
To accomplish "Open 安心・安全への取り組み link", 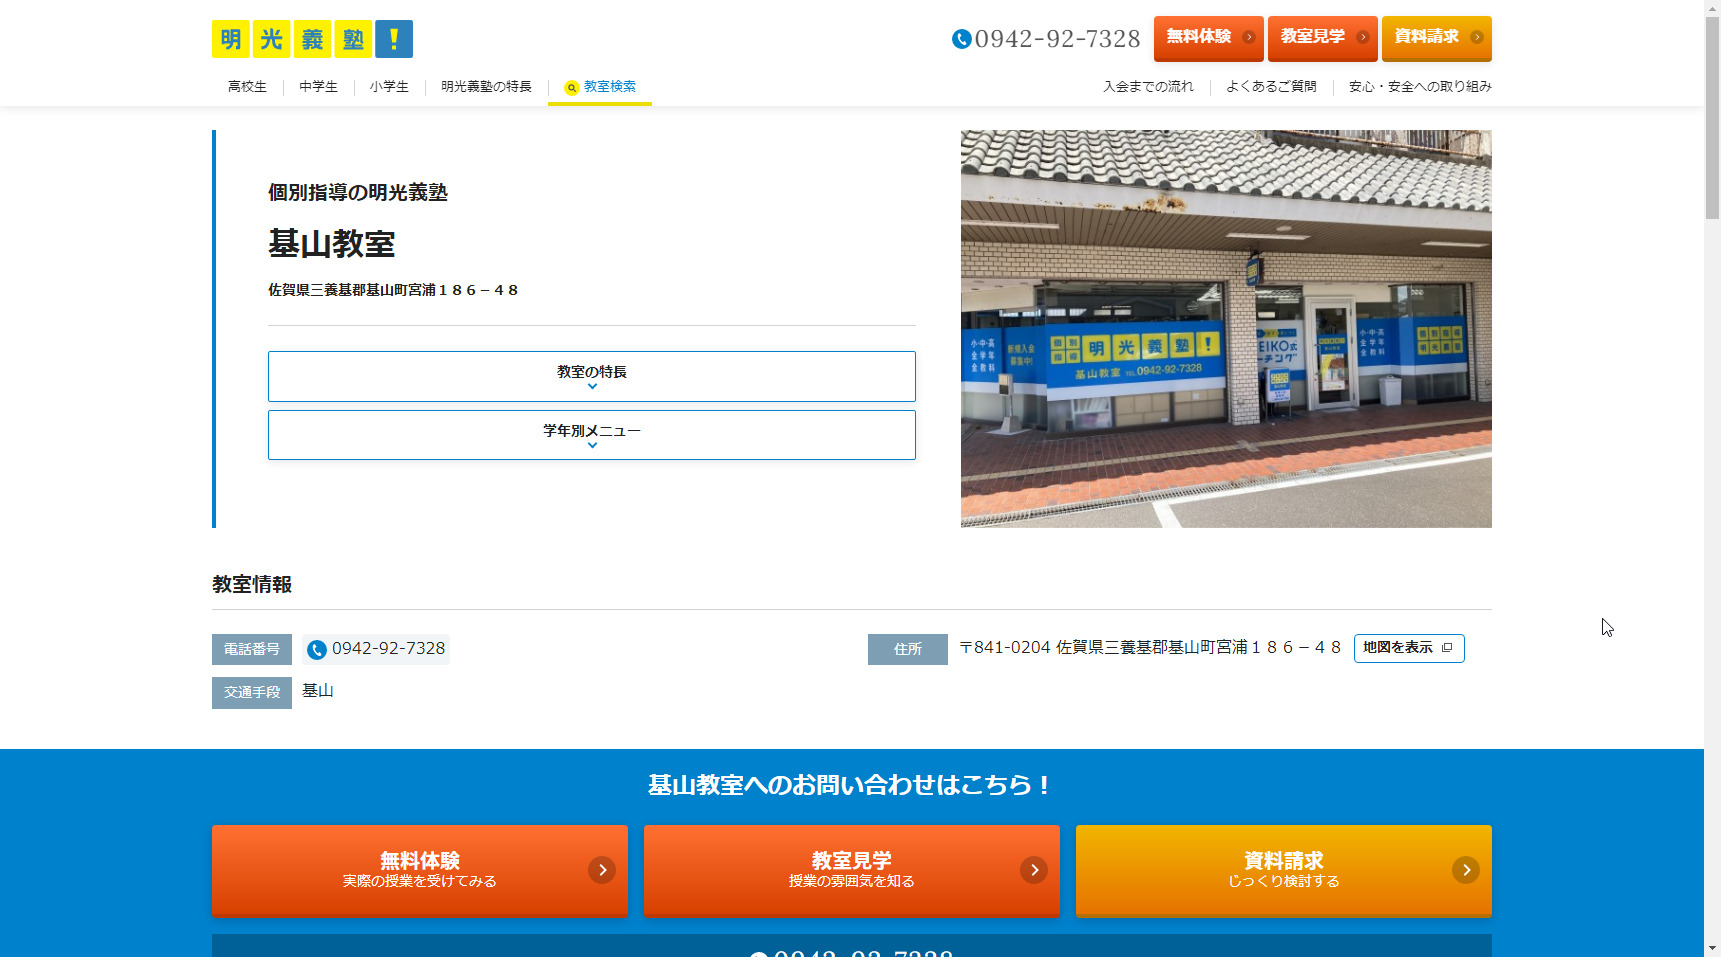I will (x=1420, y=87).
